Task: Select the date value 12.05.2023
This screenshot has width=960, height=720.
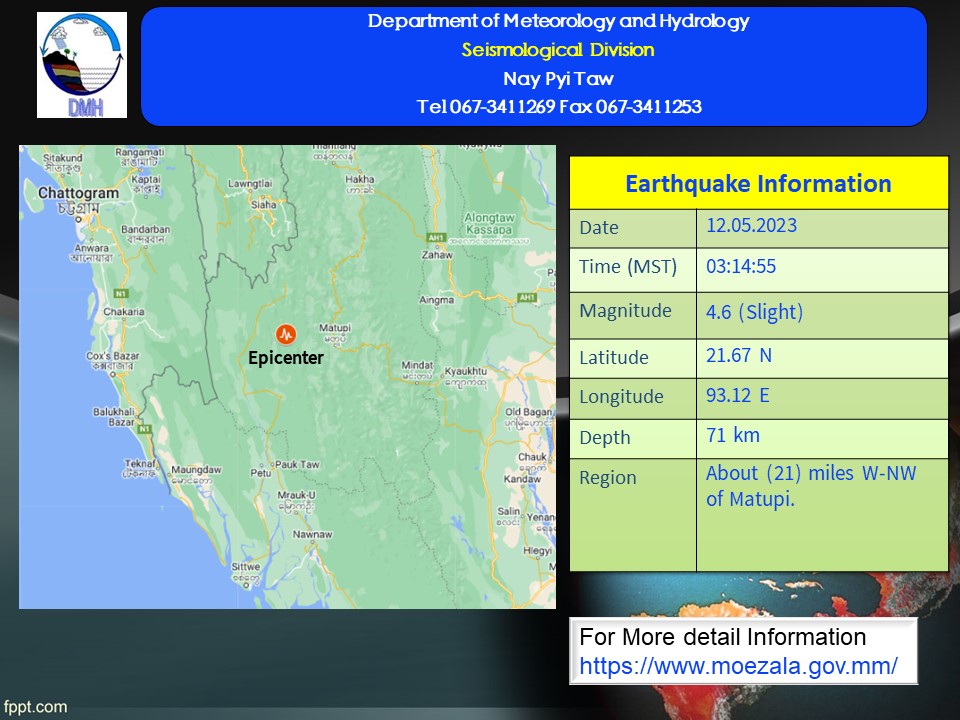Action: (x=751, y=225)
